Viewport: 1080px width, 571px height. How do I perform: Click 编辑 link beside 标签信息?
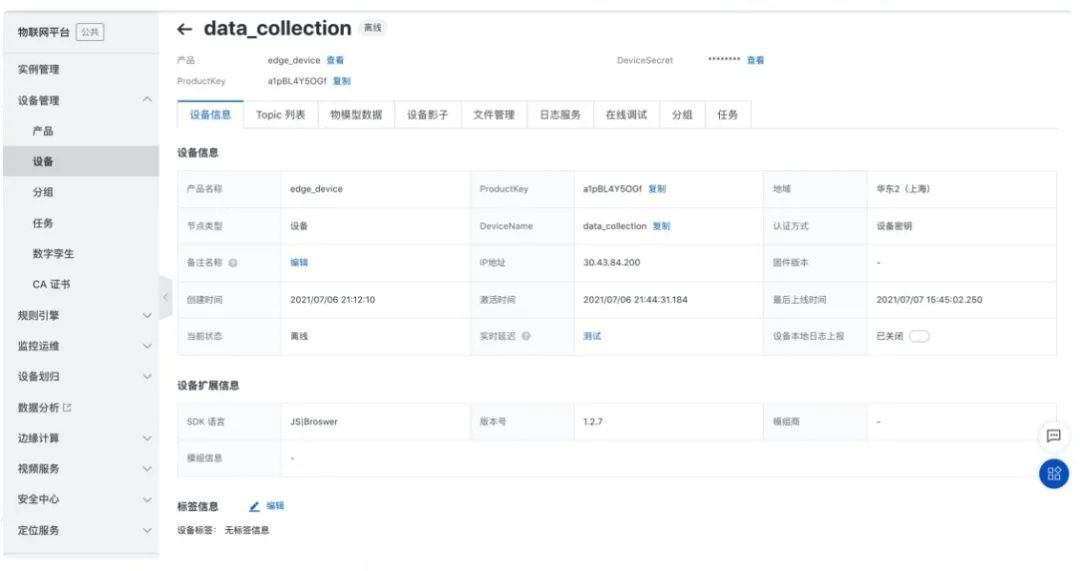(x=275, y=506)
